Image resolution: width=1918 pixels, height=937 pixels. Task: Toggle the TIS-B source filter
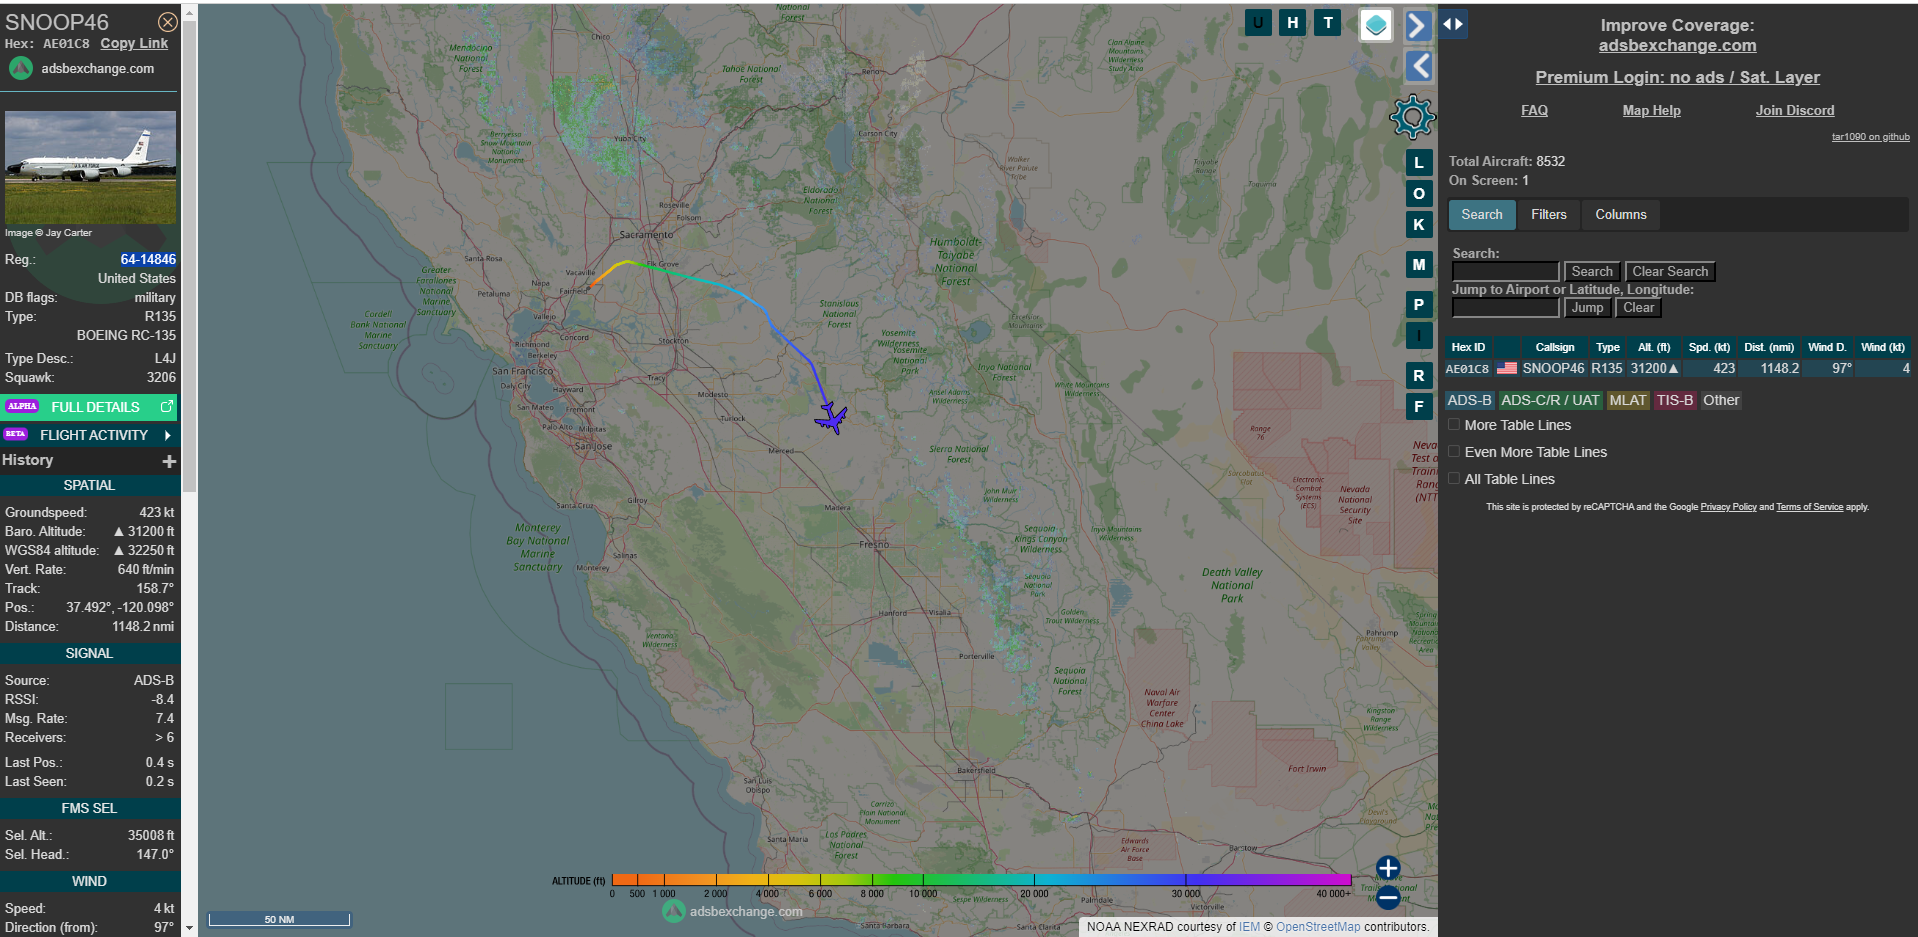click(1674, 400)
